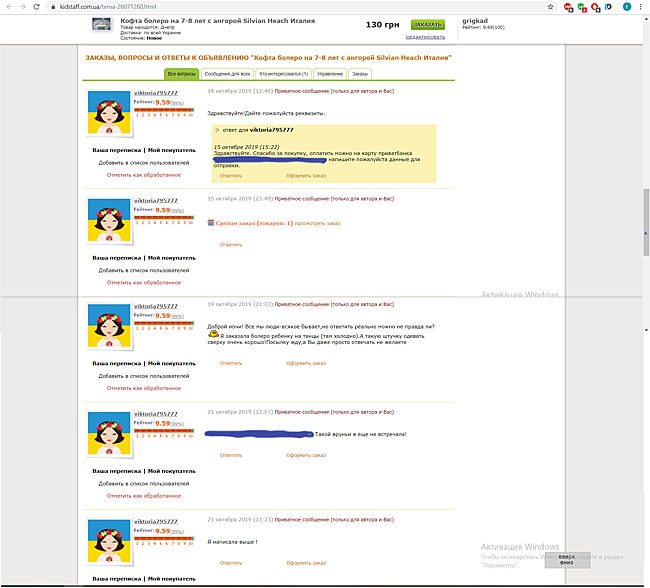The height and width of the screenshot is (588, 650).
Task: Click the gift icon beside 'Сделан заказ'
Action: coord(210,222)
